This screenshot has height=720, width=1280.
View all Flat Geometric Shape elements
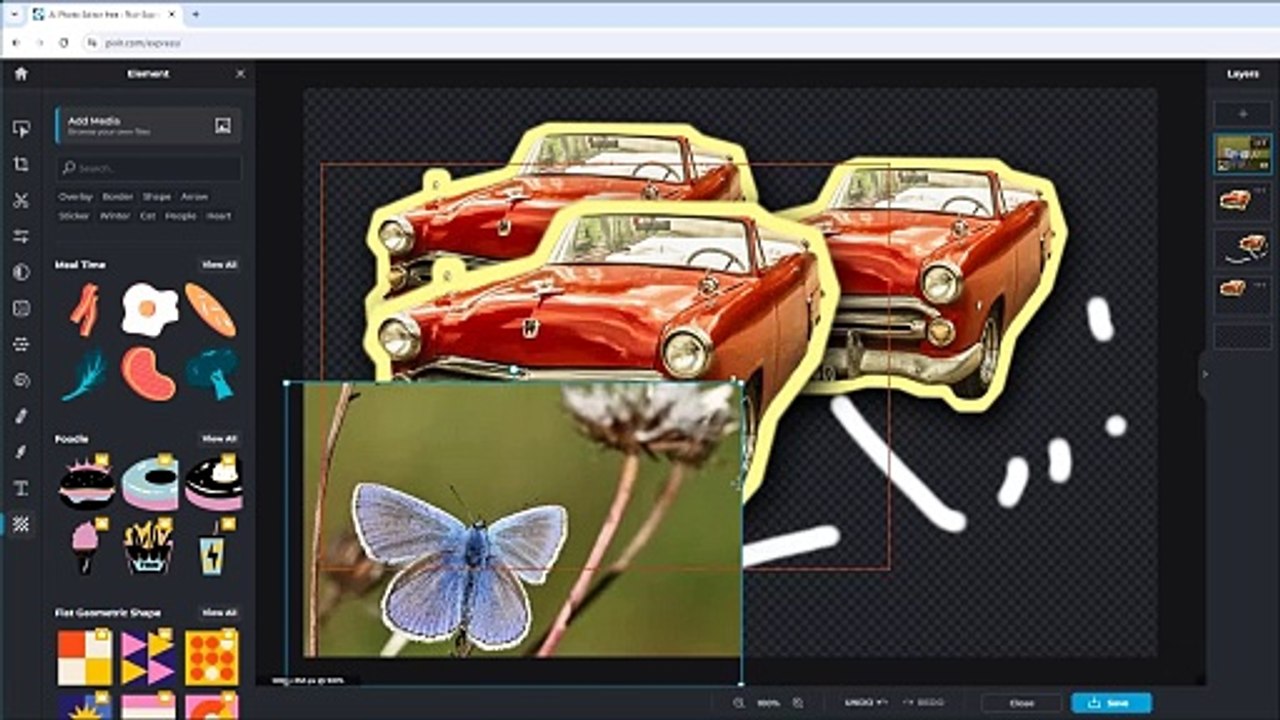pyautogui.click(x=219, y=612)
